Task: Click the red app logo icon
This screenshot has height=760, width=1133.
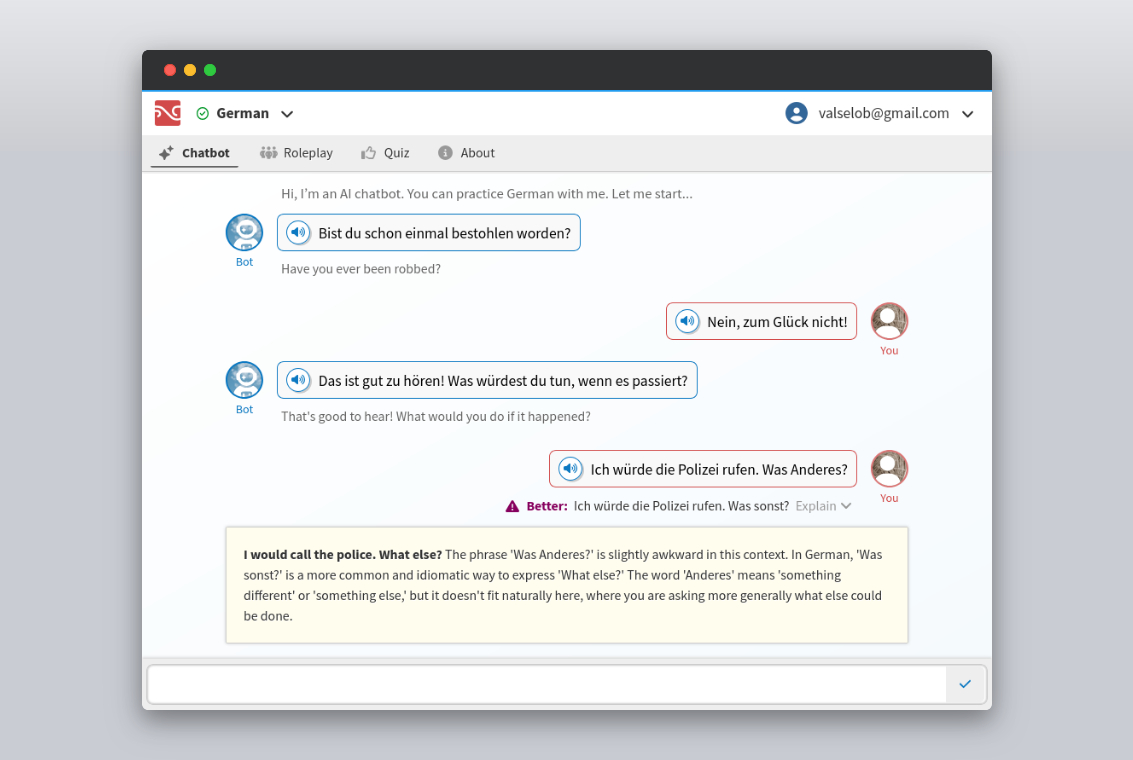Action: (167, 113)
